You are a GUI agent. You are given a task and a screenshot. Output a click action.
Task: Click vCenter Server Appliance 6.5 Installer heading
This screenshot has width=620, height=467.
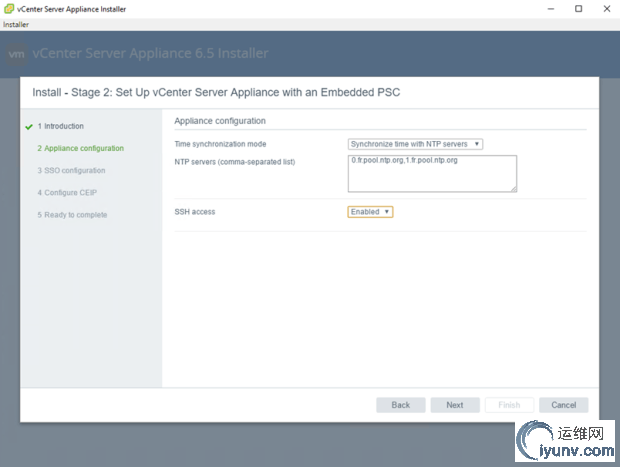150,53
